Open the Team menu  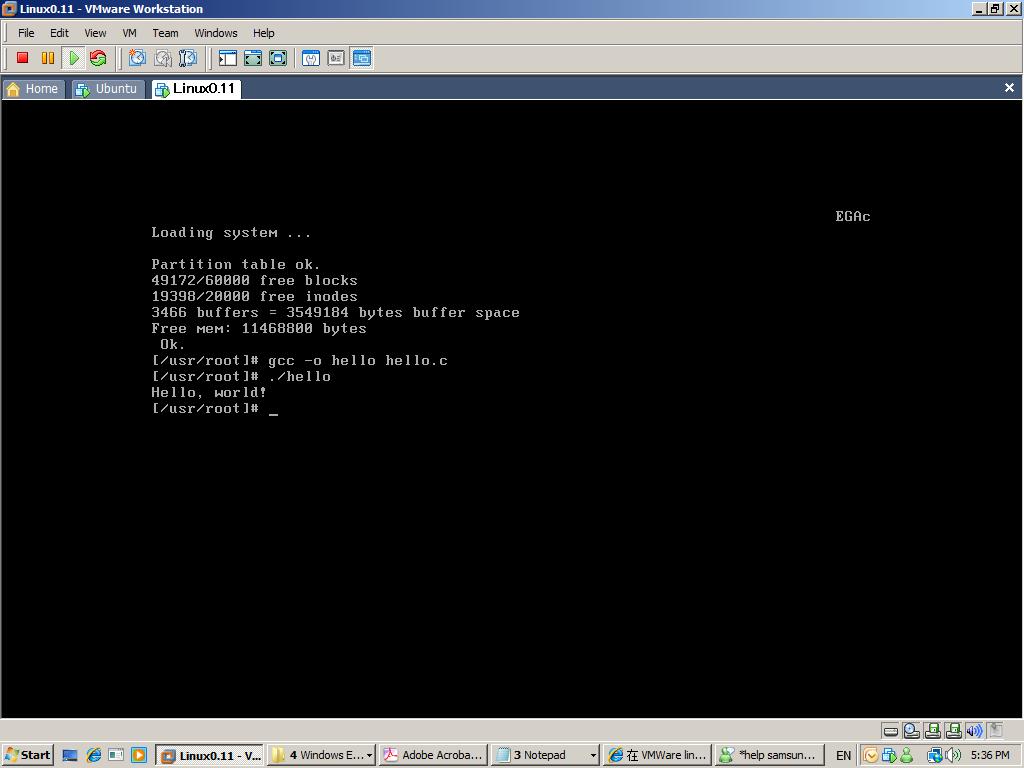[165, 33]
